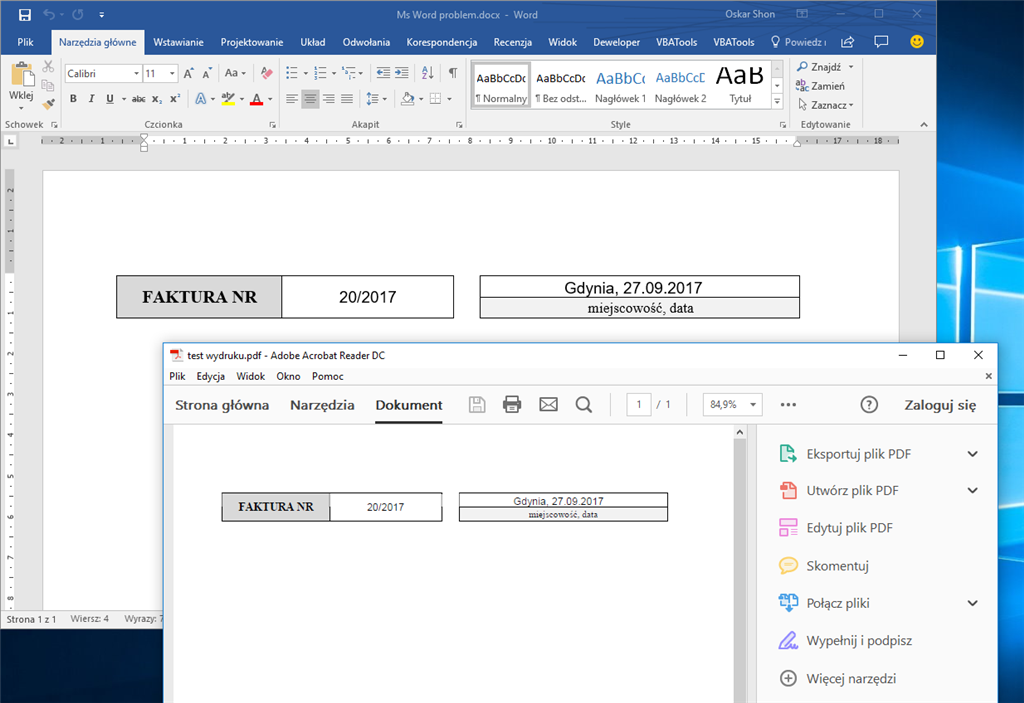Click Skomentuj in Acrobat side panel
This screenshot has height=703, width=1024.
[824, 566]
